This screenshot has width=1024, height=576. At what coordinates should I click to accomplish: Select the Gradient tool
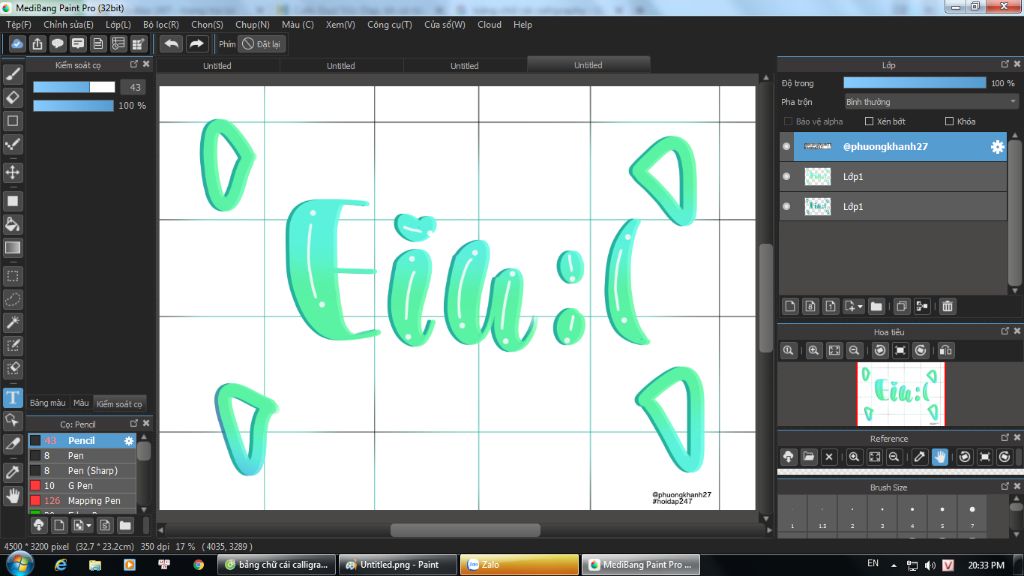pyautogui.click(x=12, y=248)
